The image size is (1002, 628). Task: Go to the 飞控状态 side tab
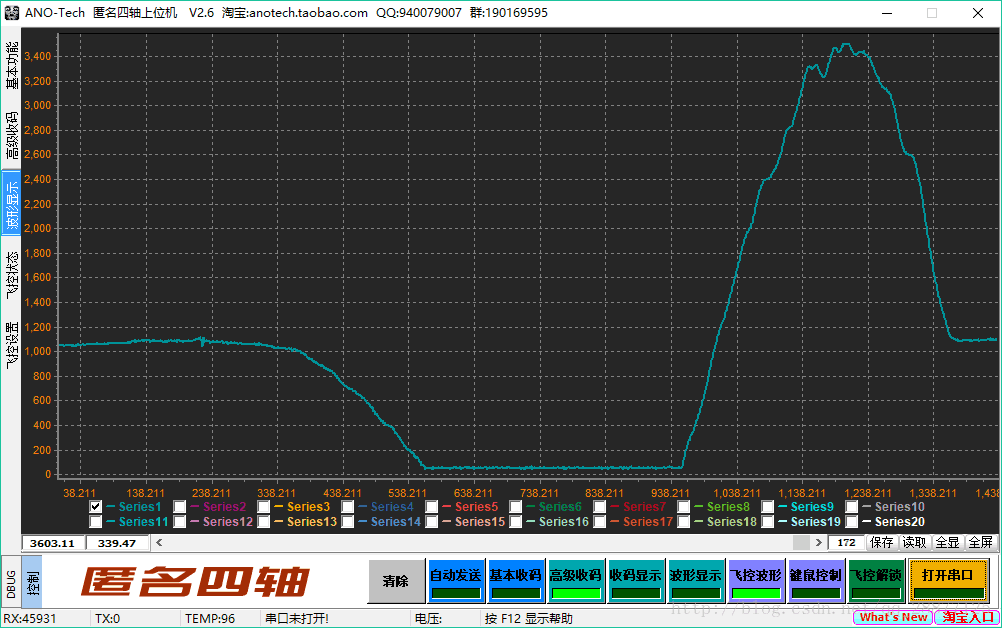pos(12,275)
